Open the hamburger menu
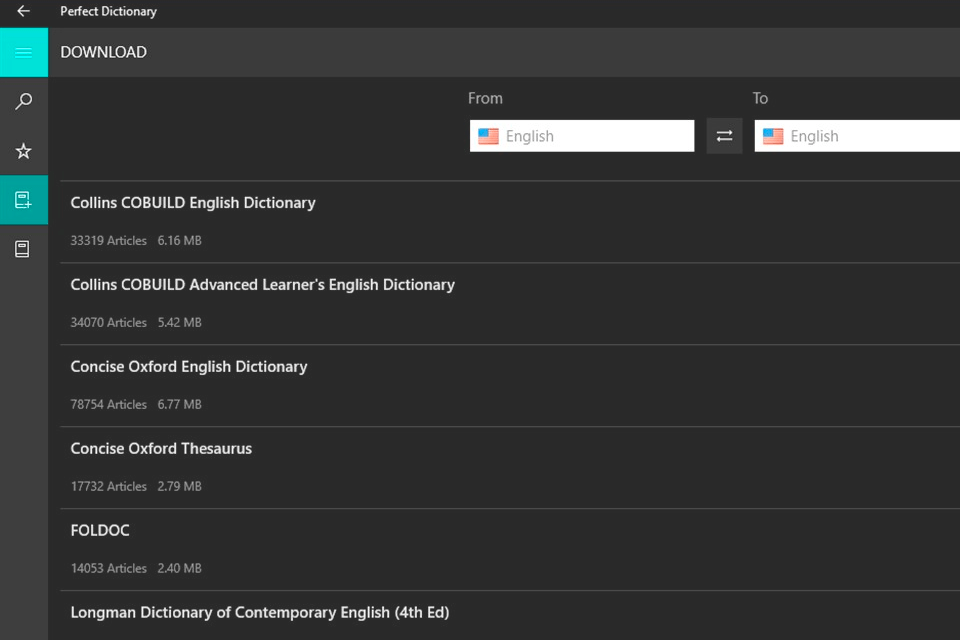 pos(24,52)
